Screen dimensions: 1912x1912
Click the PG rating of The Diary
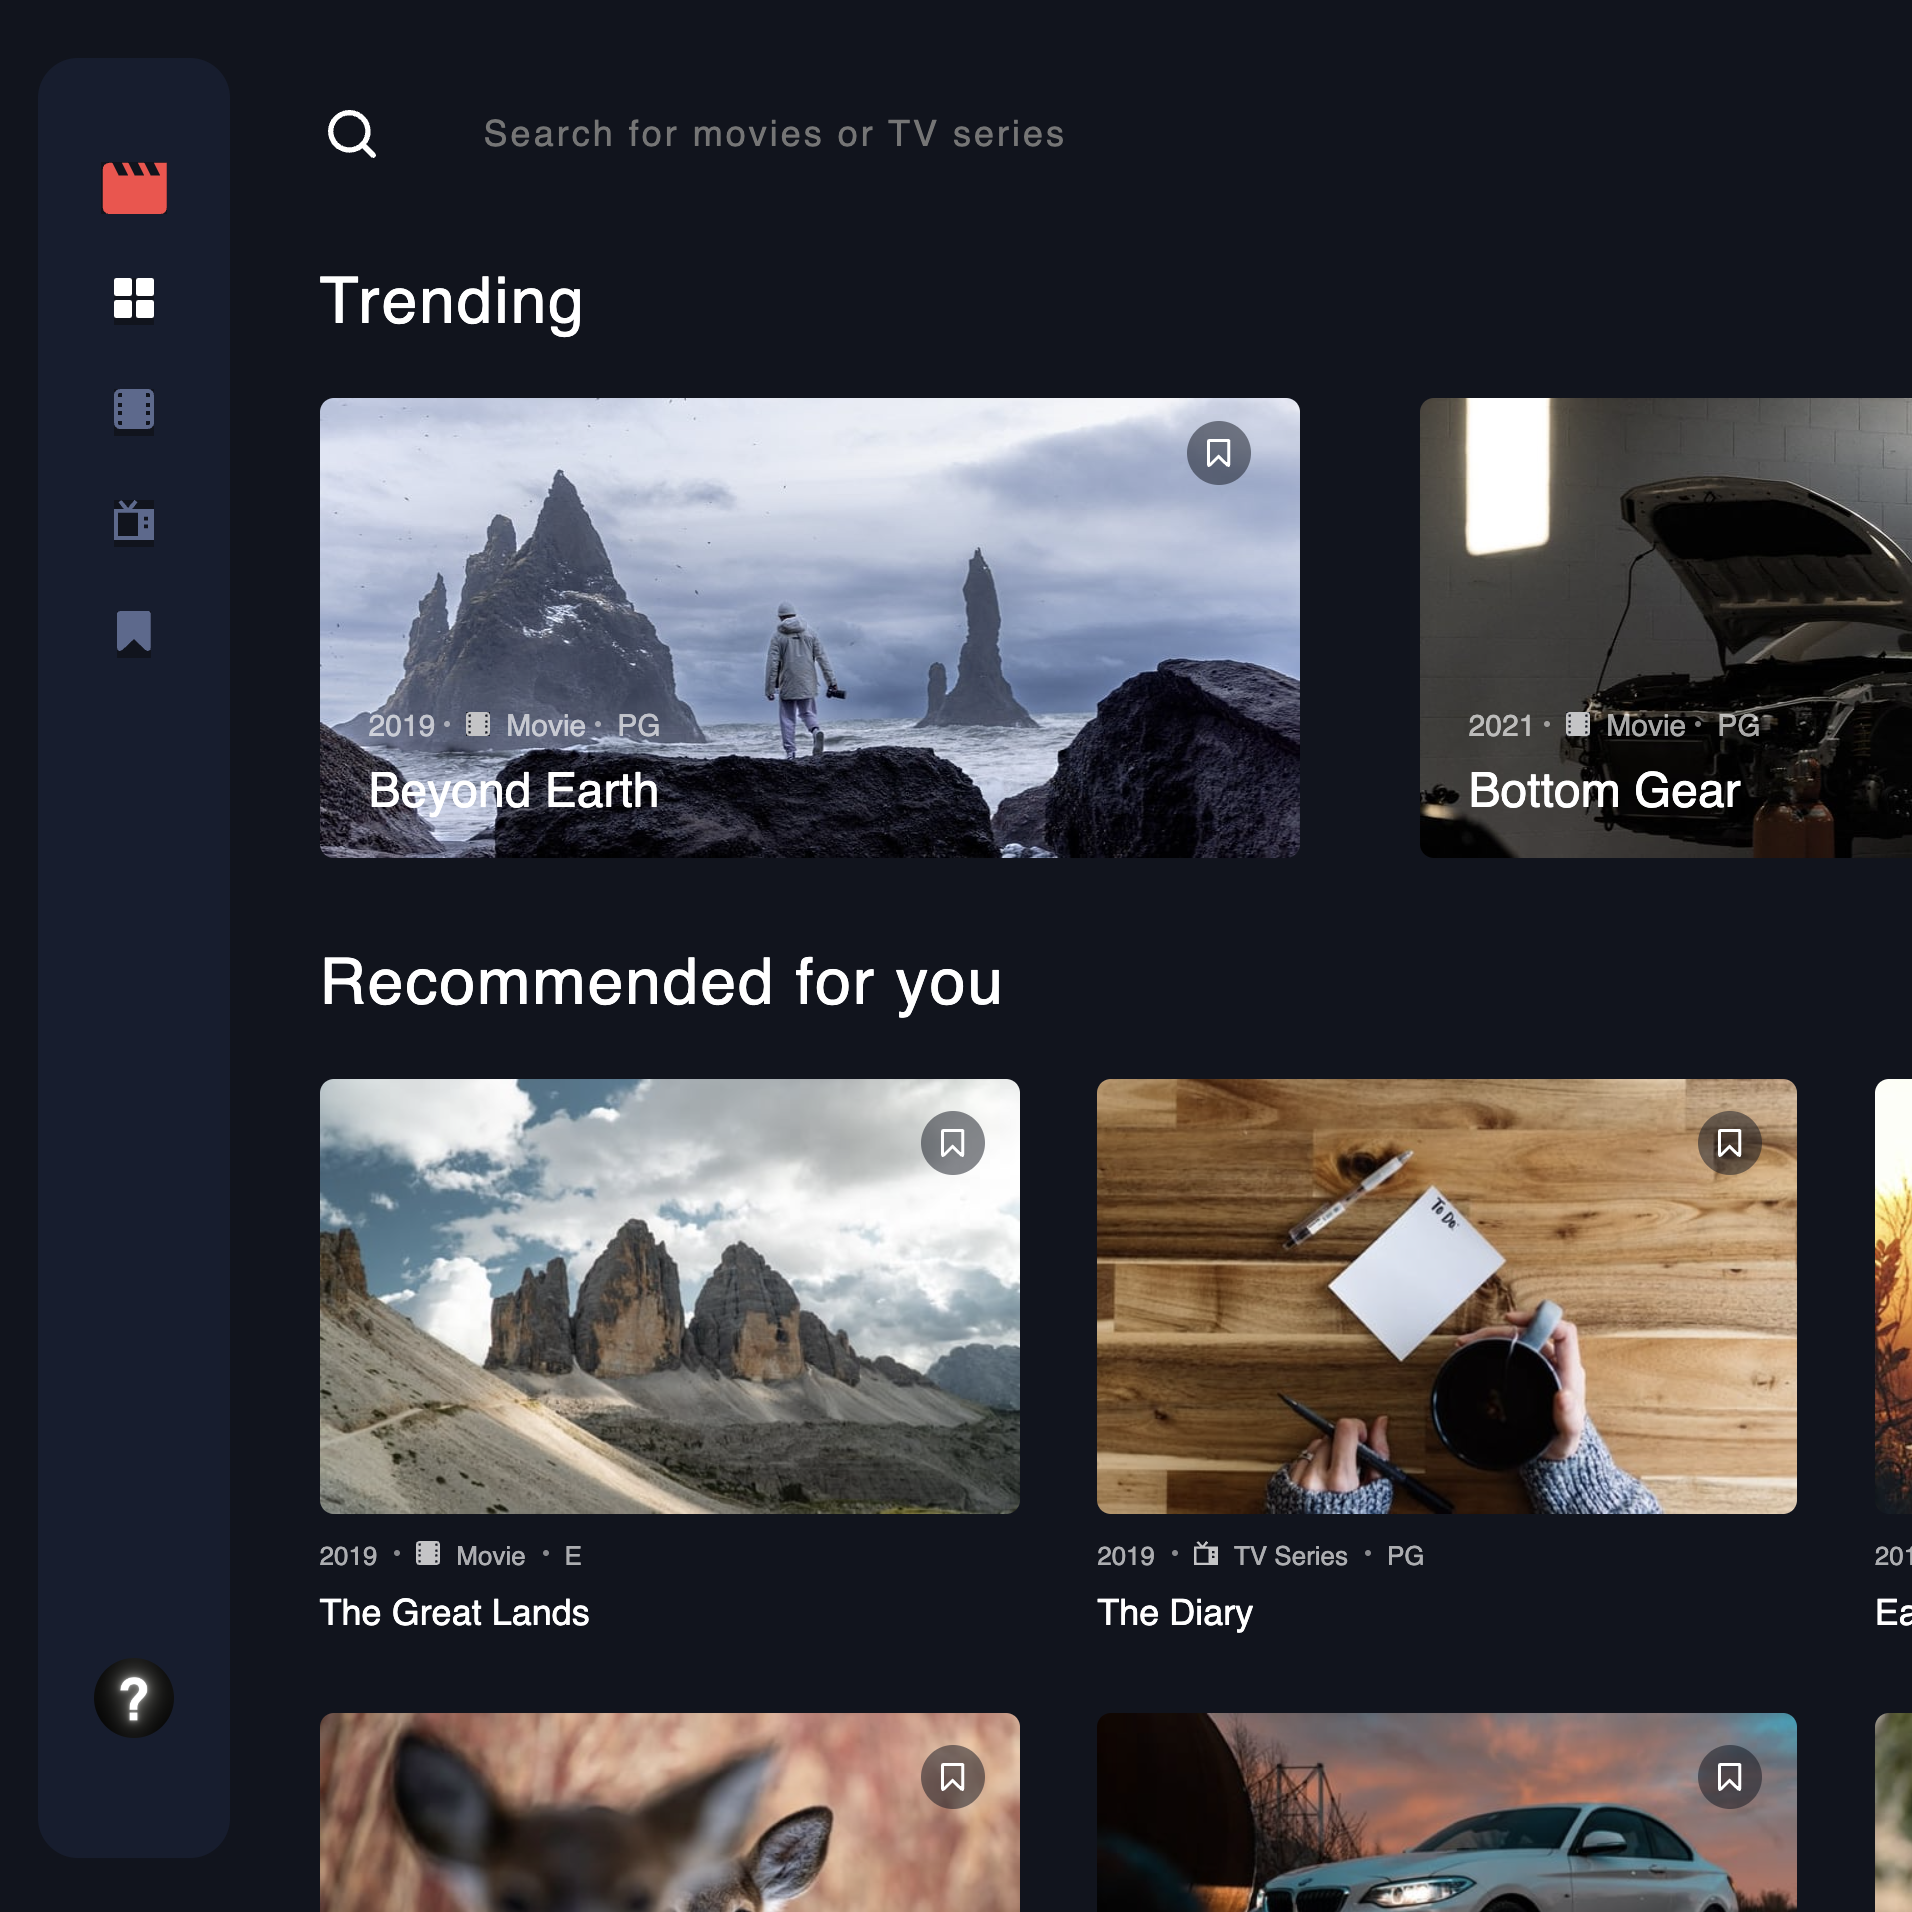coord(1404,1556)
